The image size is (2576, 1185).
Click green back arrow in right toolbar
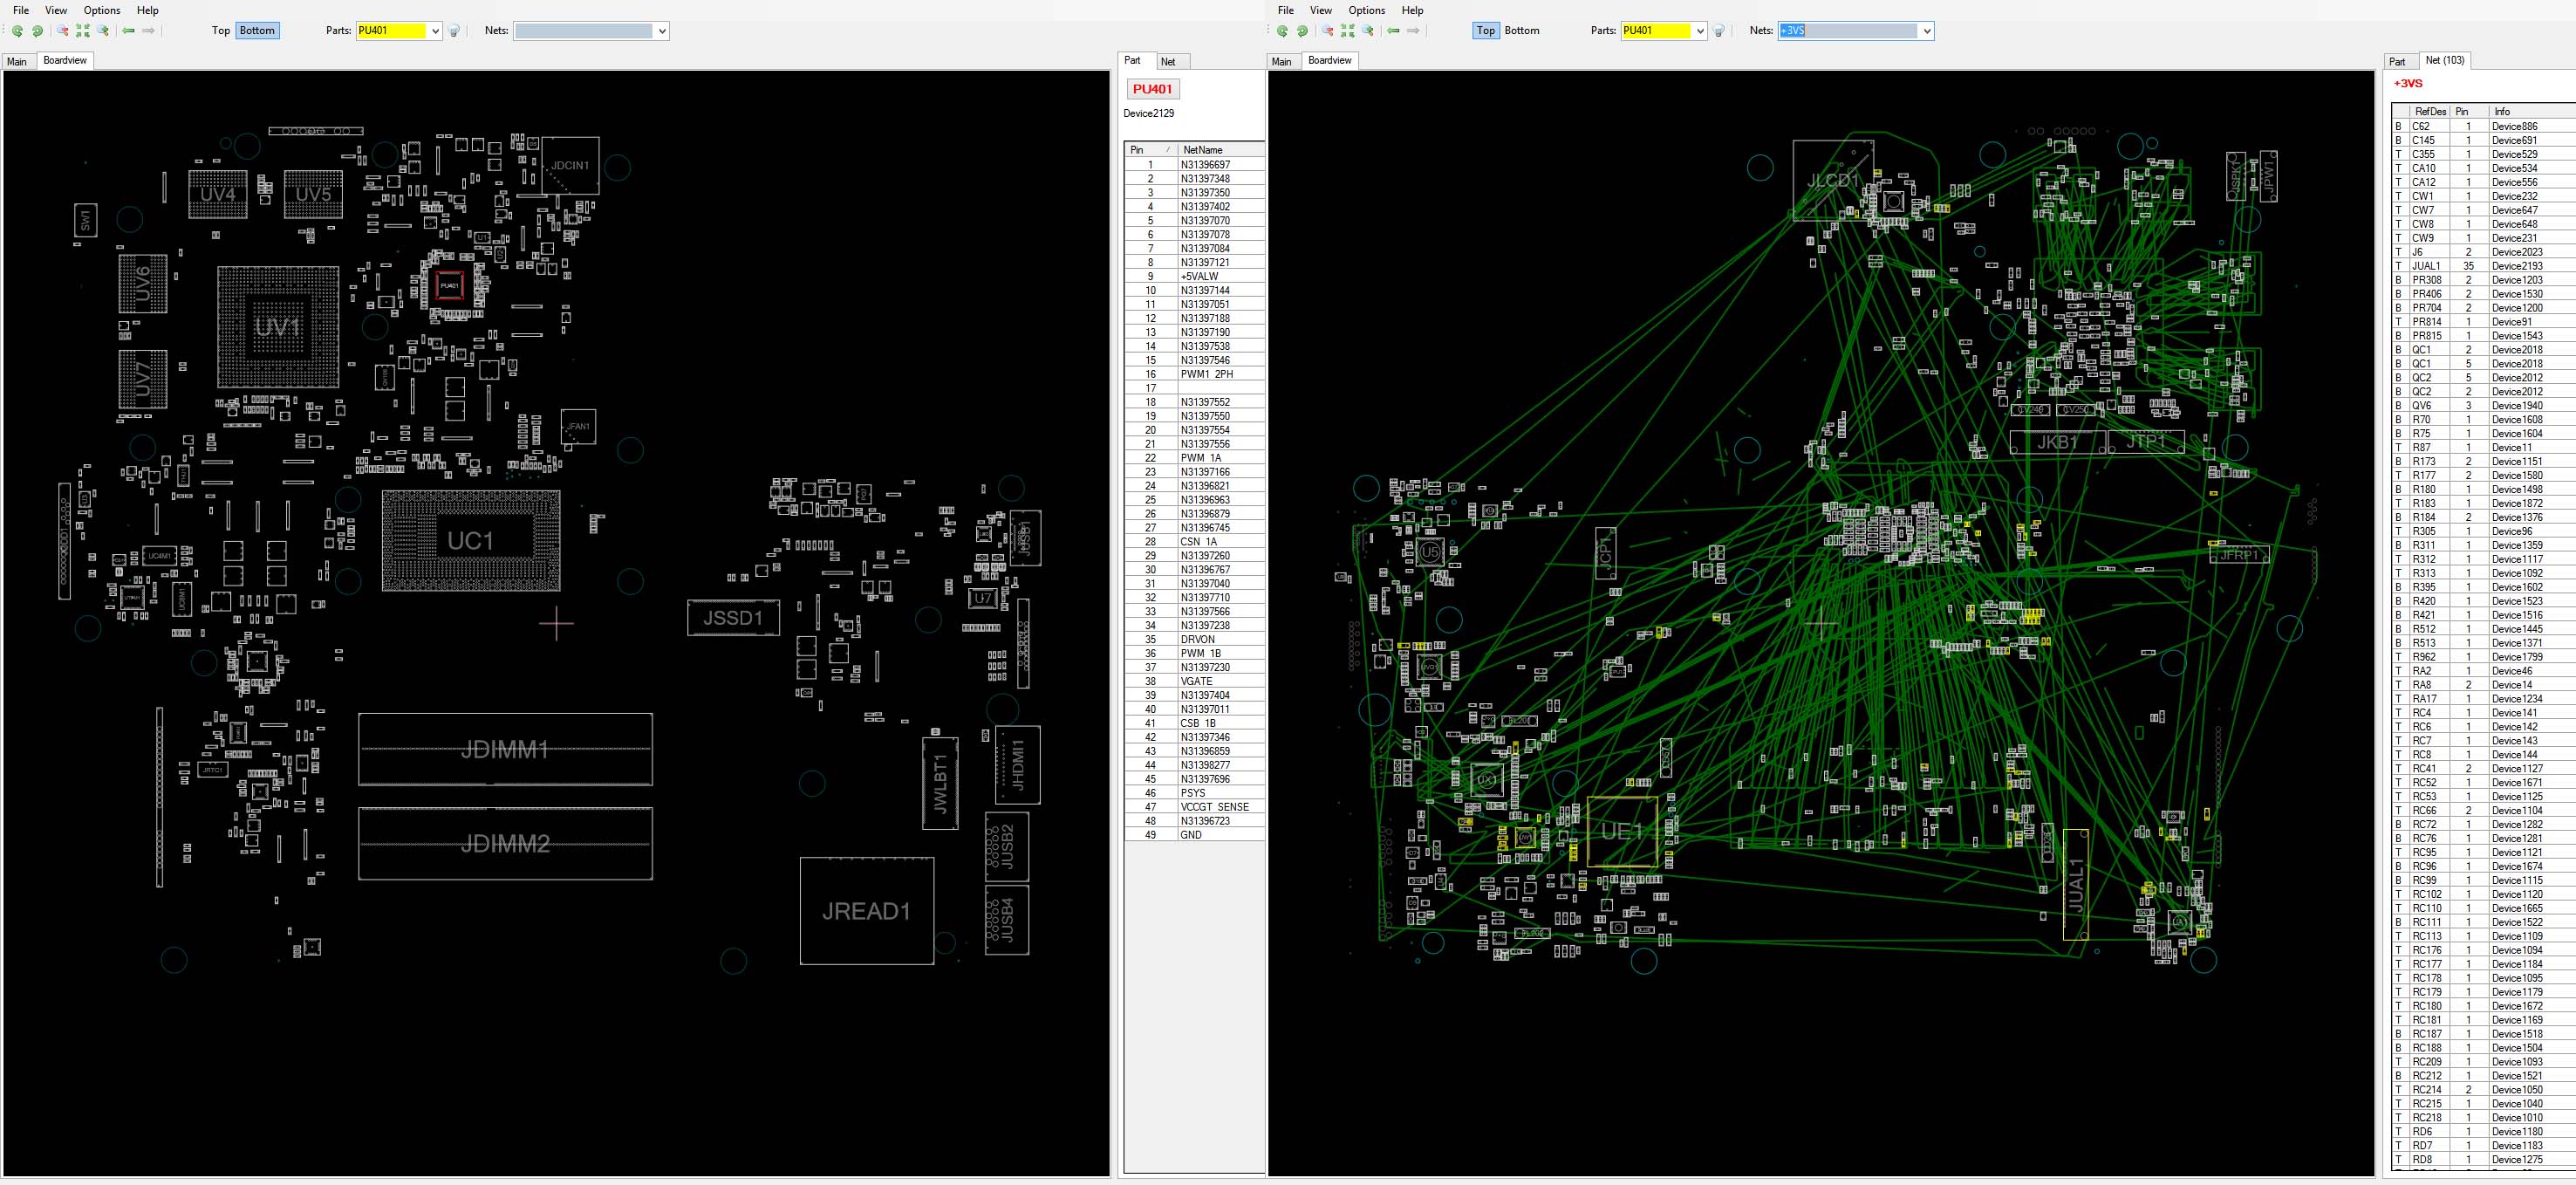(1393, 31)
